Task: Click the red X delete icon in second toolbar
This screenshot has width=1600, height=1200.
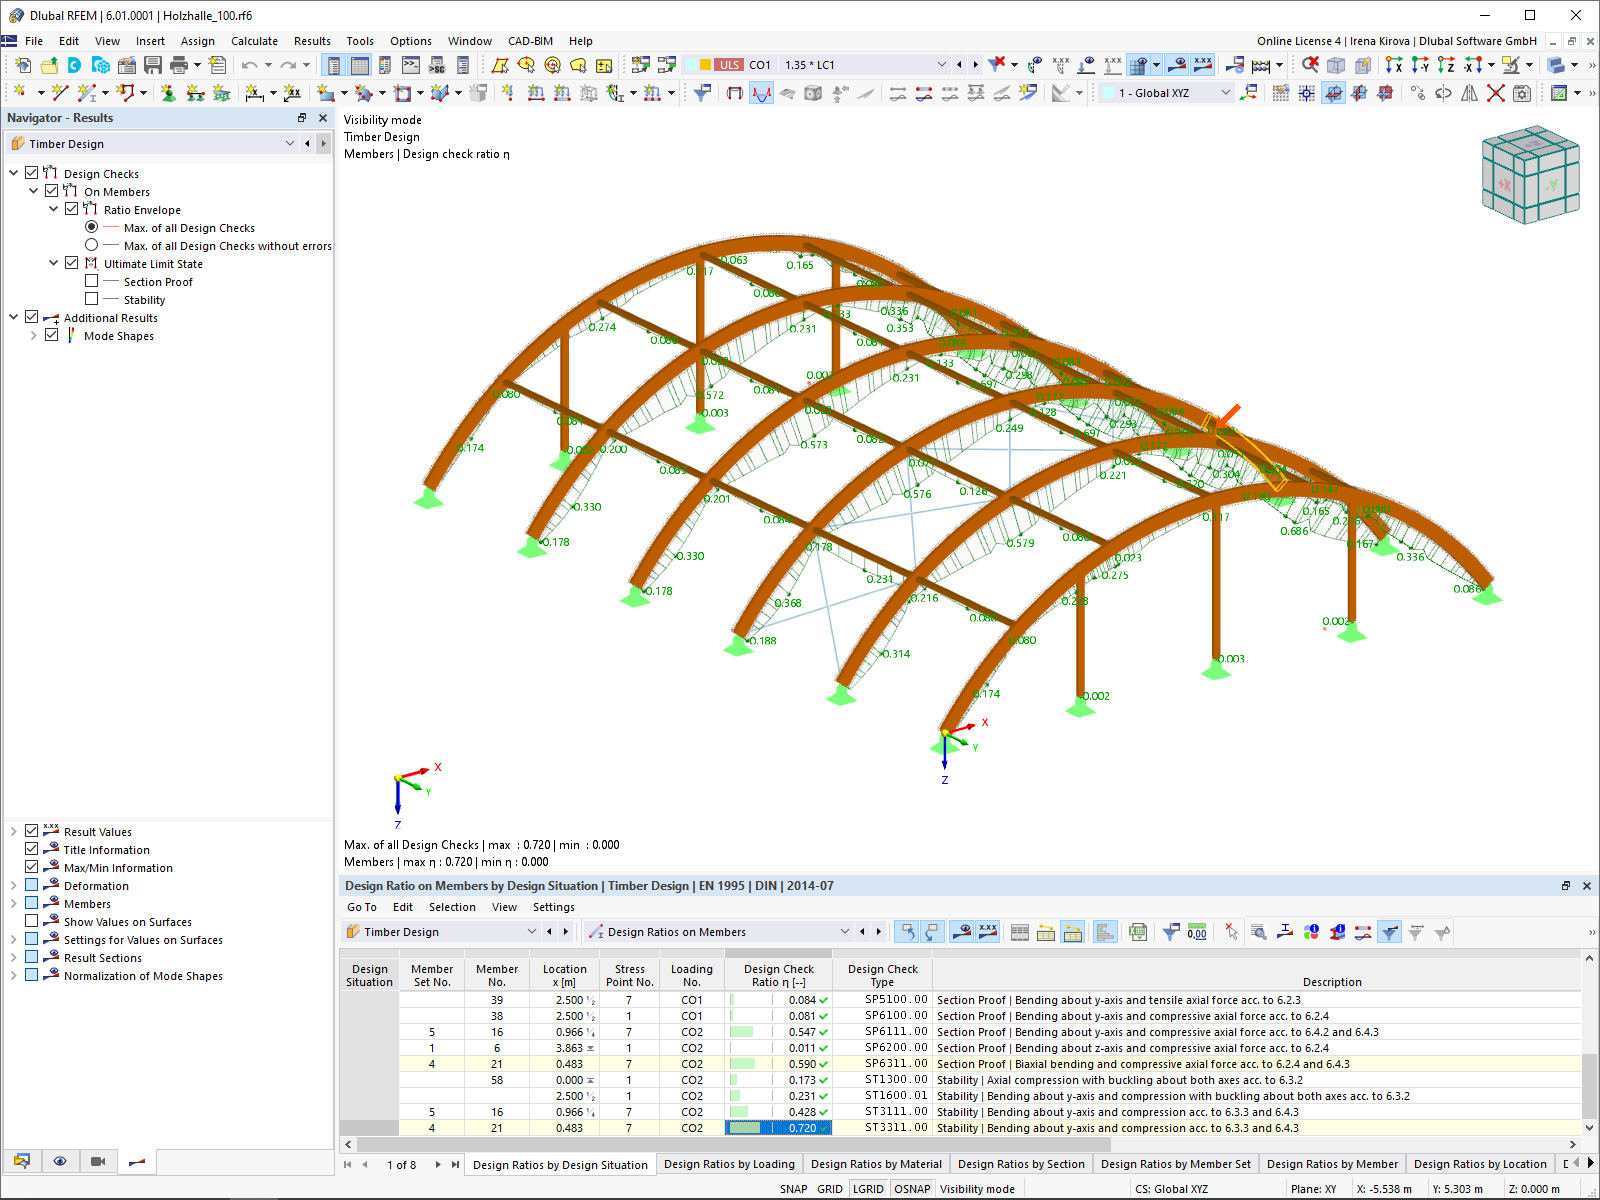Action: coord(1496,93)
